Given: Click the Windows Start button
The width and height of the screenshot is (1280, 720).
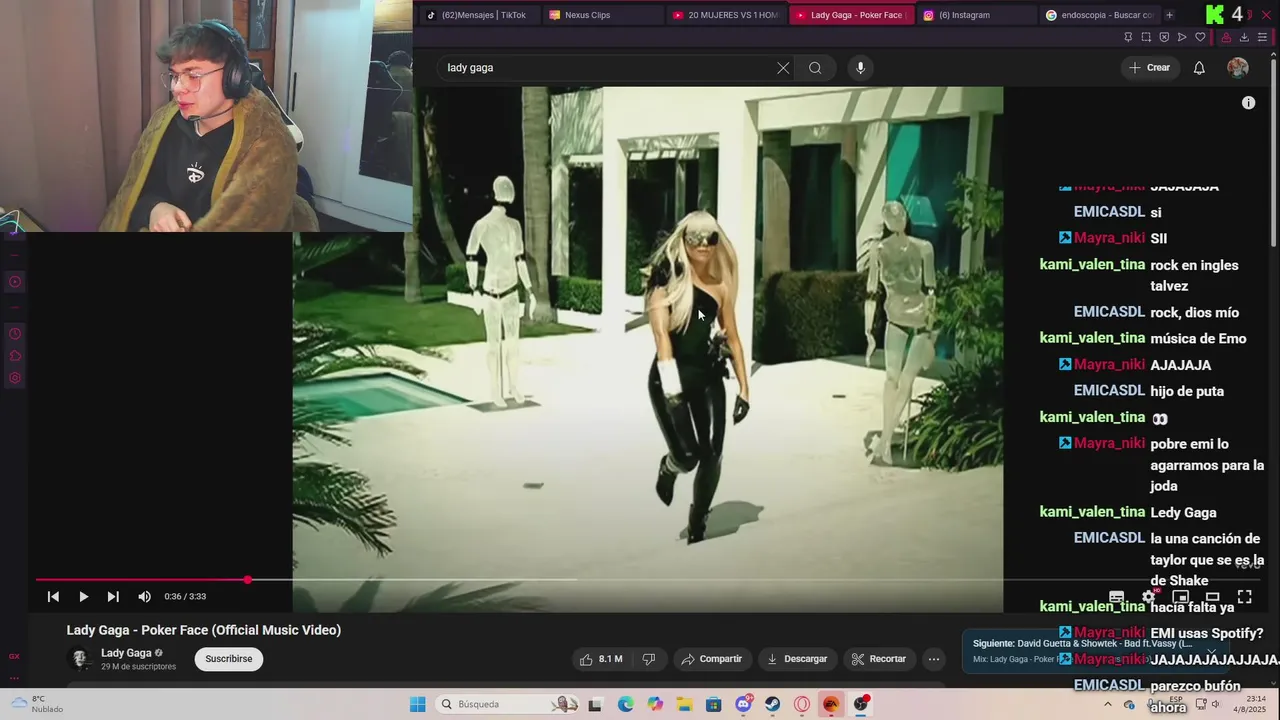Looking at the screenshot, I should point(417,704).
